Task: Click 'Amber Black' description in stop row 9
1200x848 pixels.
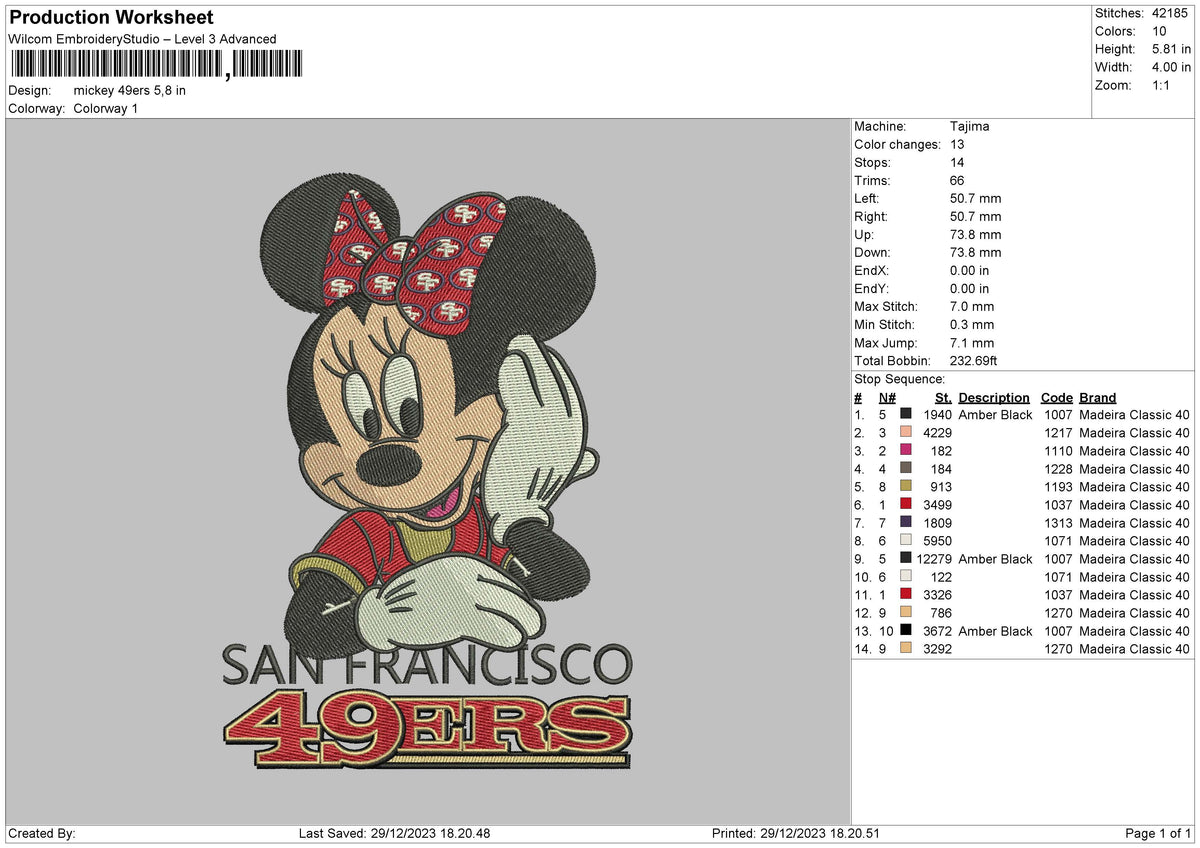Action: (995, 558)
